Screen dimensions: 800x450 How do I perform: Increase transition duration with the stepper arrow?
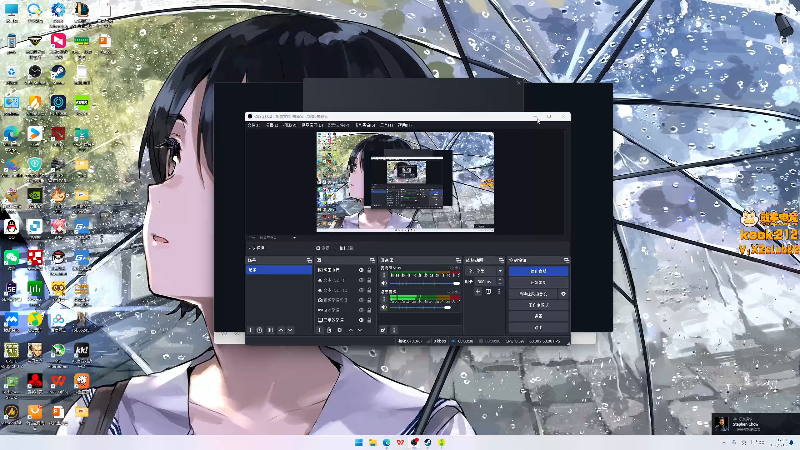point(500,280)
